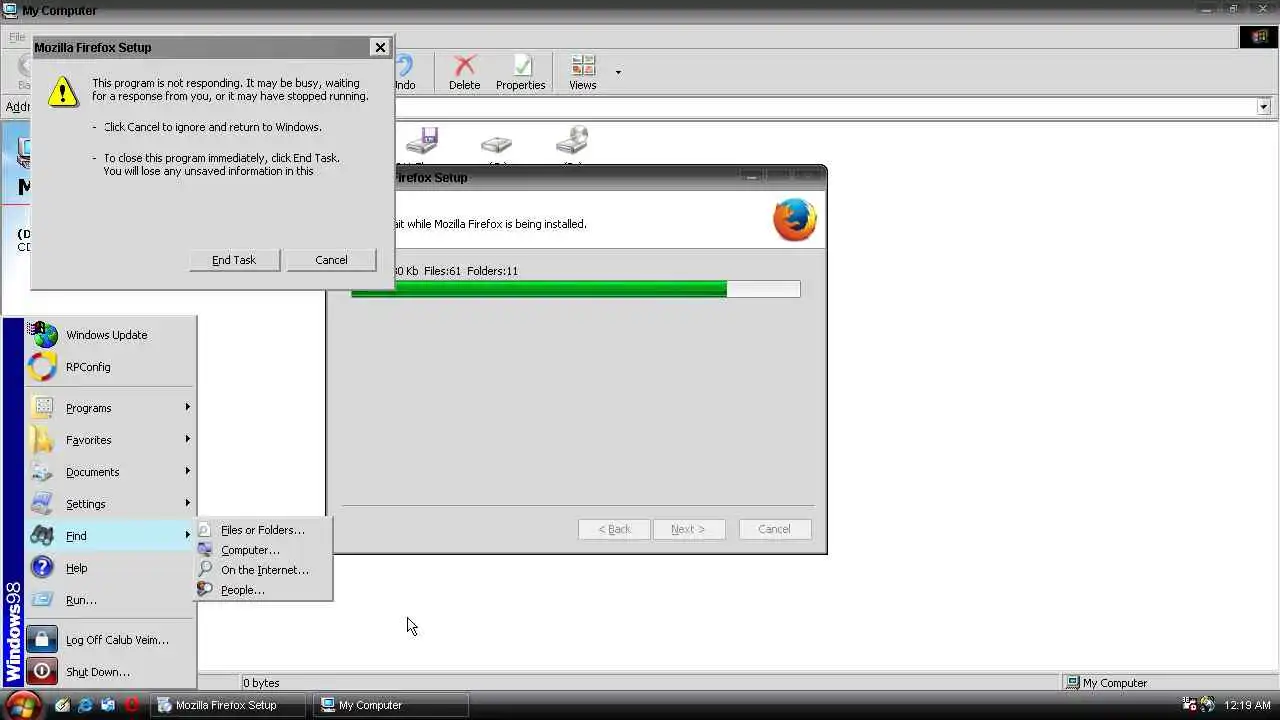Click the Help question mark icon
Screen dimensions: 1280x720
42,568
